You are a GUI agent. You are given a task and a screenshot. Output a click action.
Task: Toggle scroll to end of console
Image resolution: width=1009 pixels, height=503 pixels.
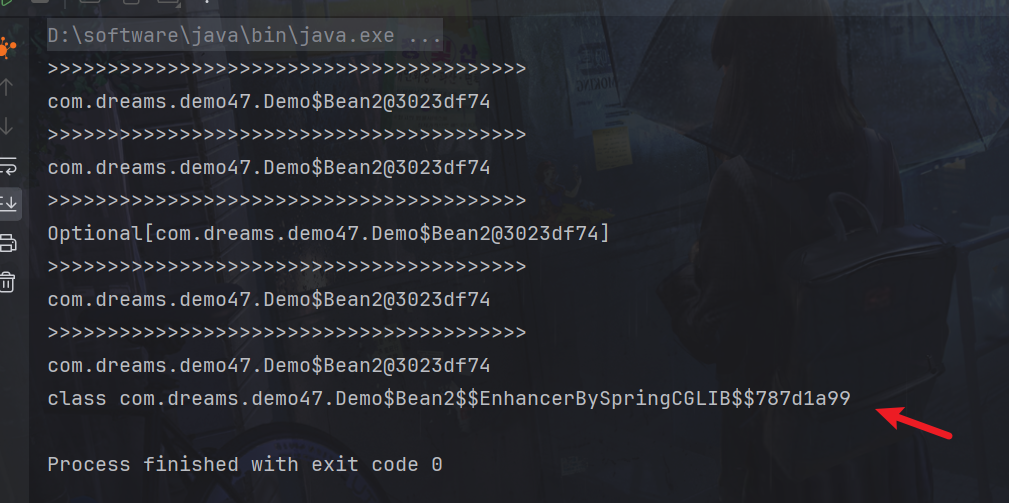click(x=8, y=204)
